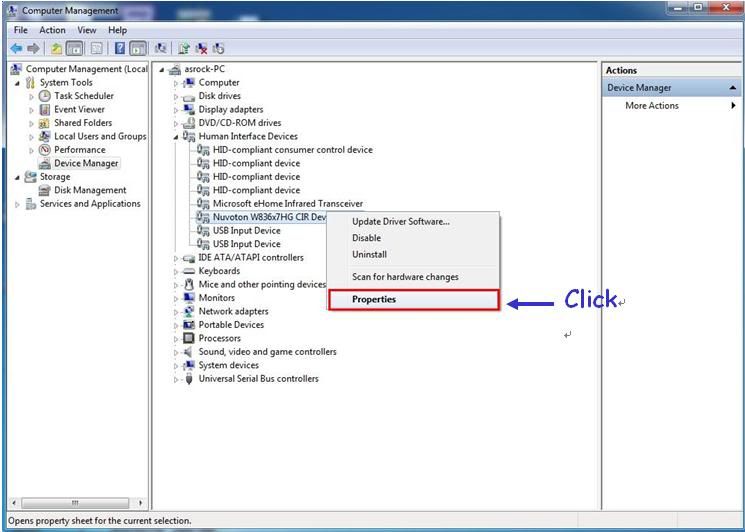The image size is (745, 532).
Task: Click More Actions in Actions pane
Action: point(652,106)
